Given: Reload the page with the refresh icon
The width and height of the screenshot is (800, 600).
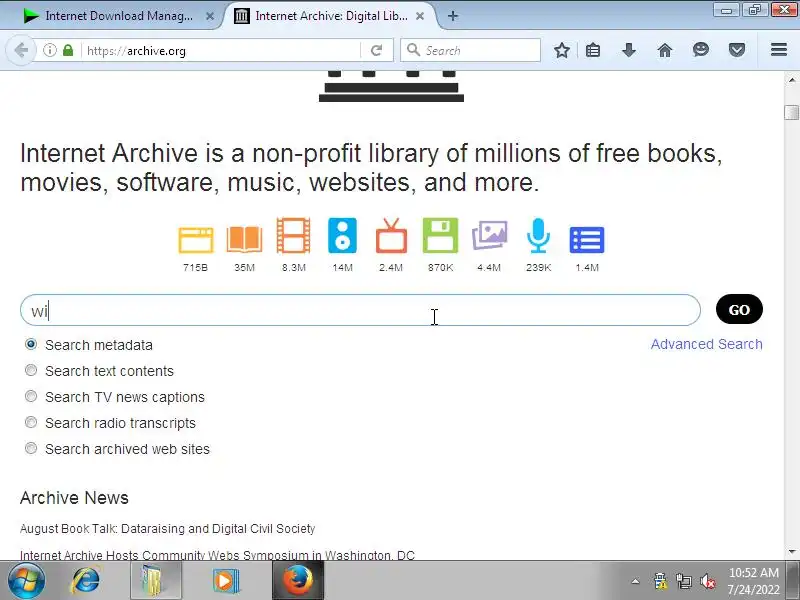Looking at the screenshot, I should (377, 50).
